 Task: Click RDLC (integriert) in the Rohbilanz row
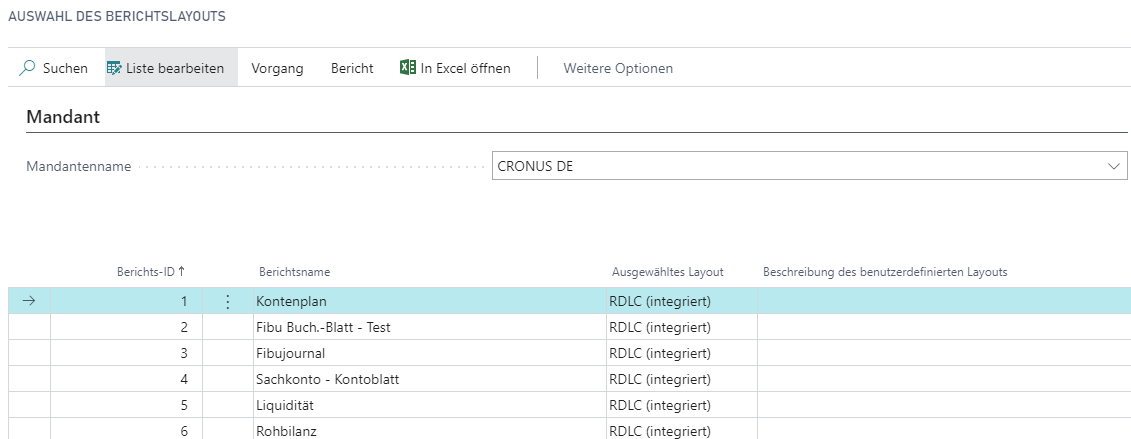click(660, 431)
